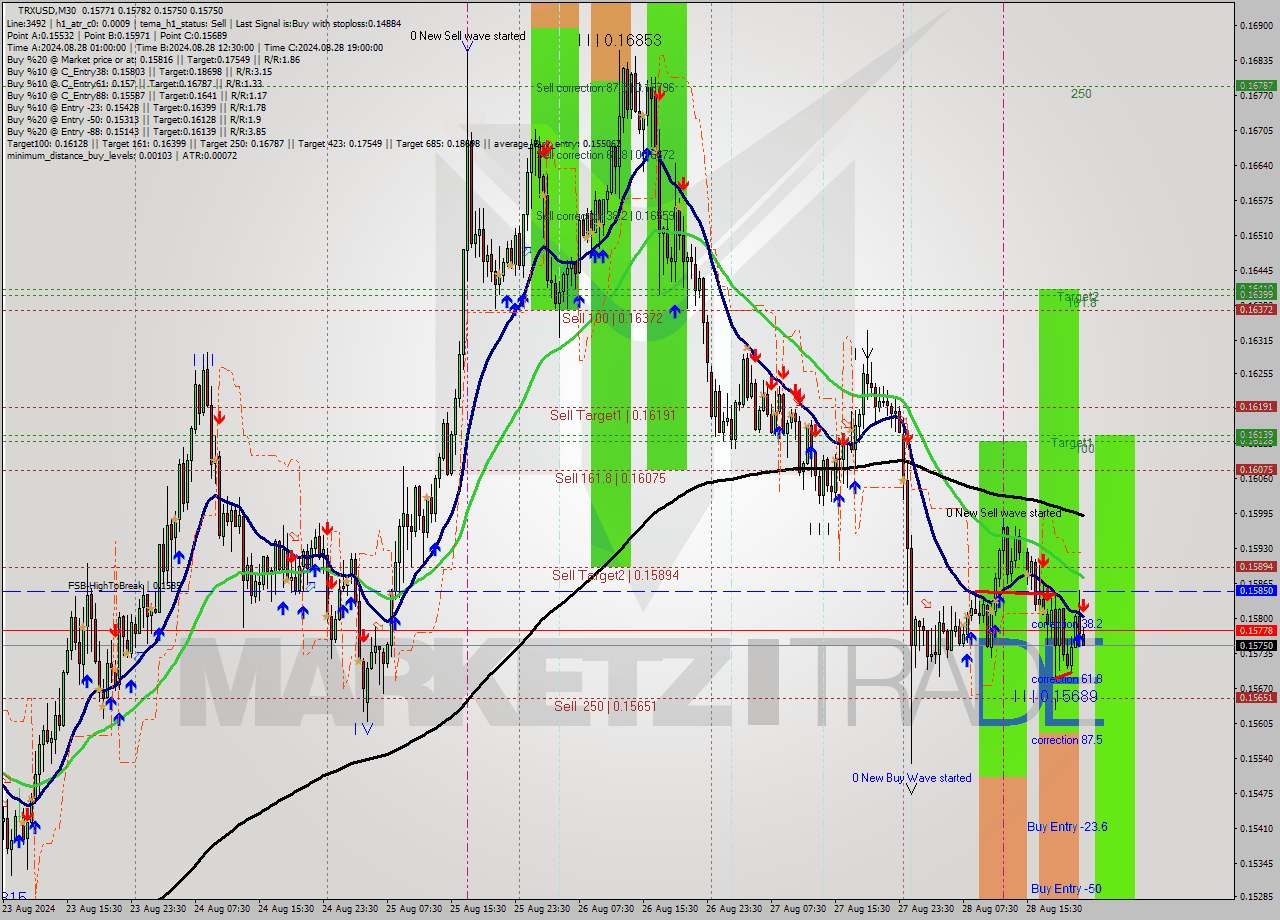The width and height of the screenshot is (1280, 920).
Task: Click the '250' level label near 0.16787
Action: tap(1081, 94)
